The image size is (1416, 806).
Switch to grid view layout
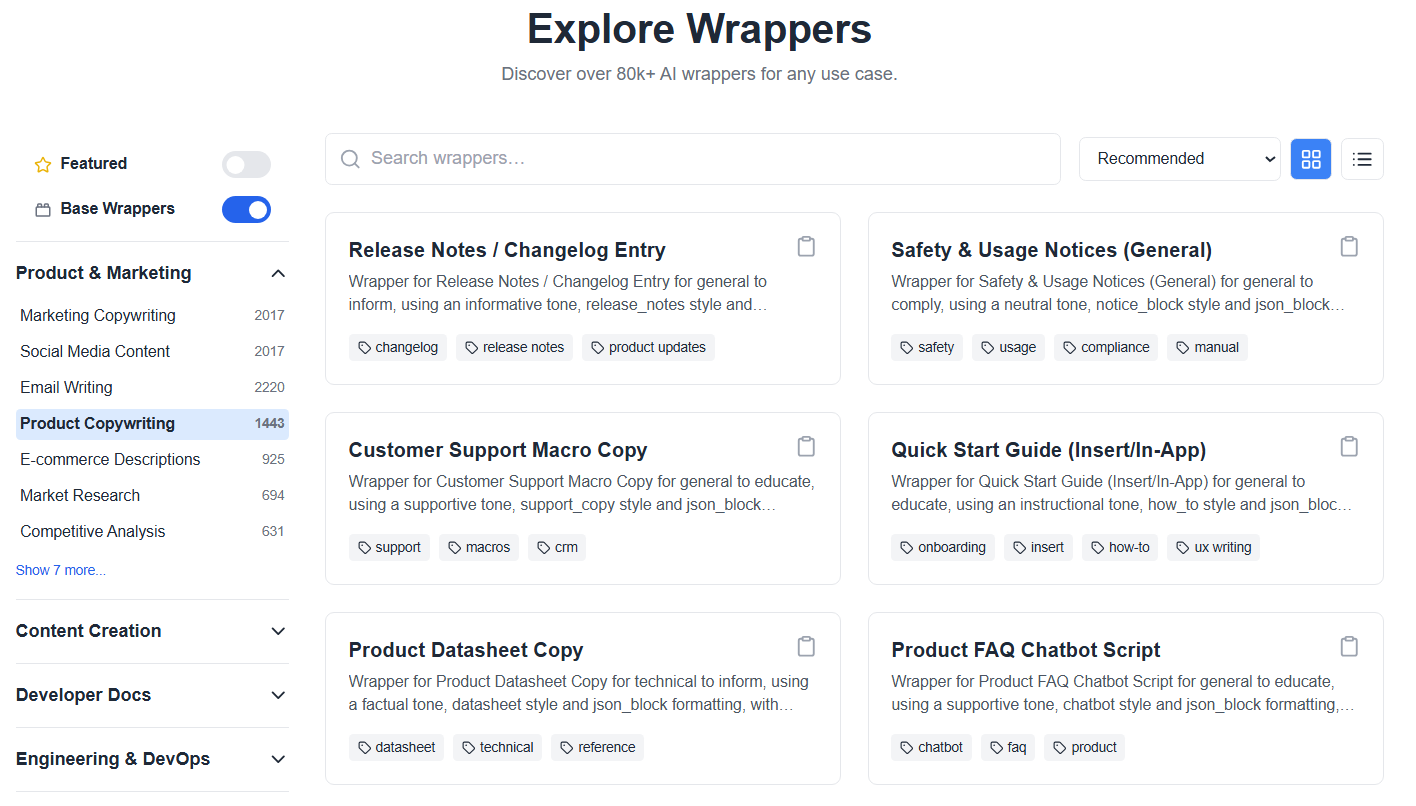[x=1310, y=158]
